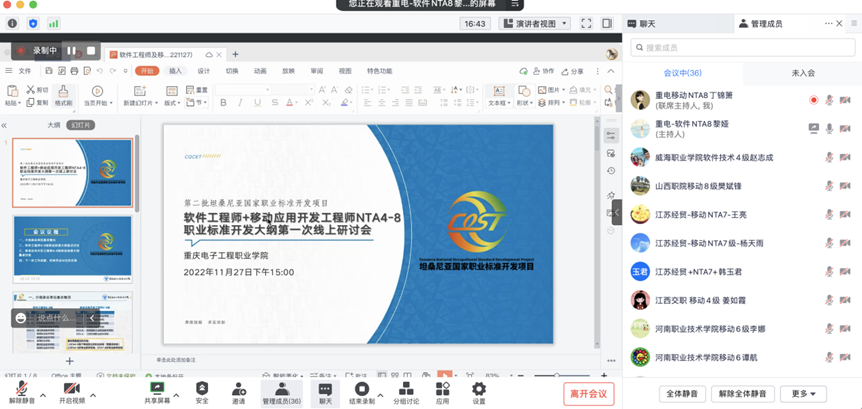862x409 pixels.
Task: Pause the recording in the 录制中 overlay
Action: 71,51
